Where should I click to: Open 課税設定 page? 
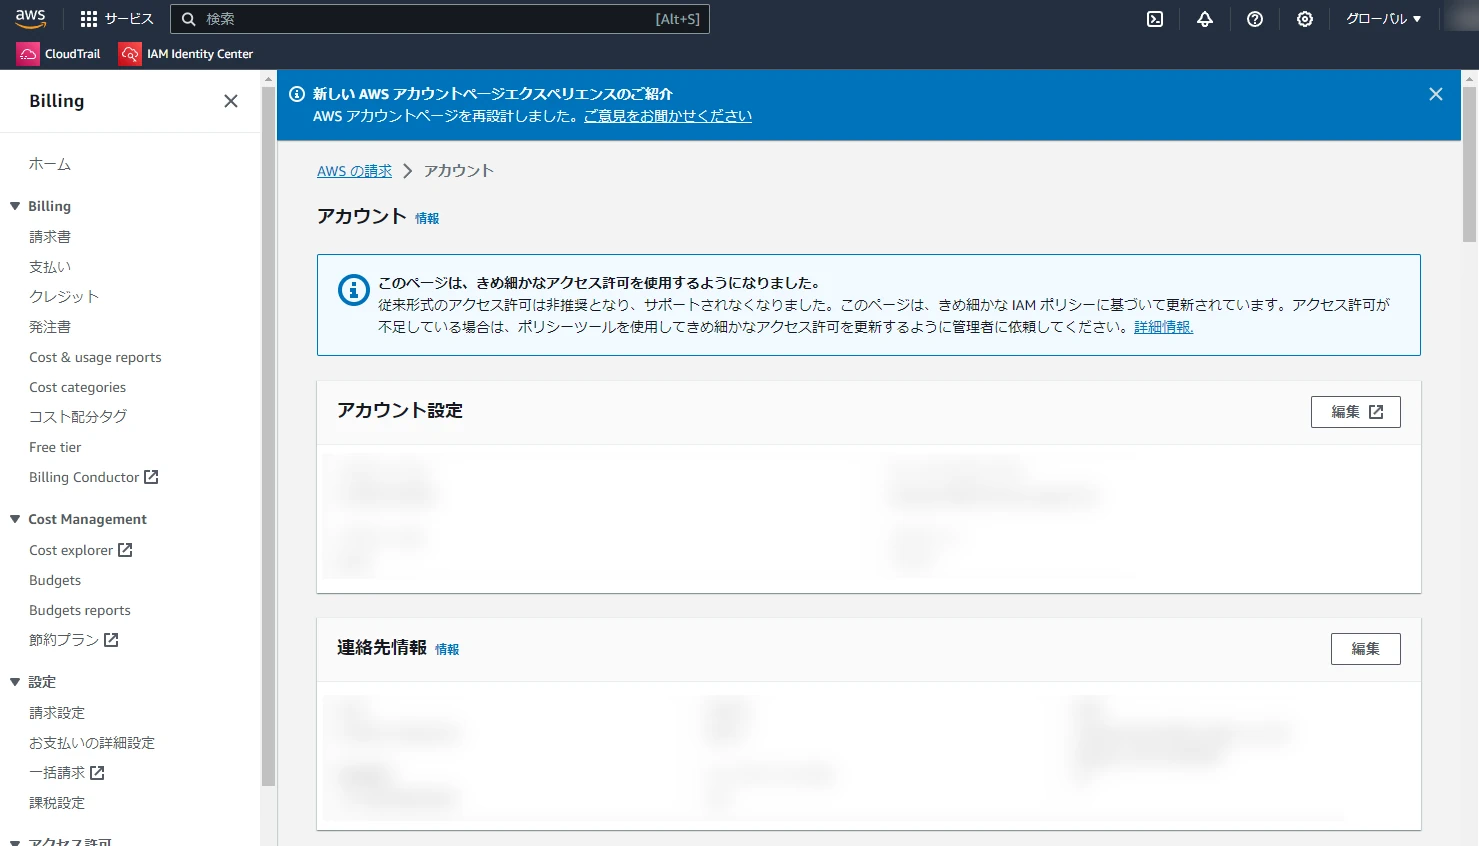pos(57,803)
